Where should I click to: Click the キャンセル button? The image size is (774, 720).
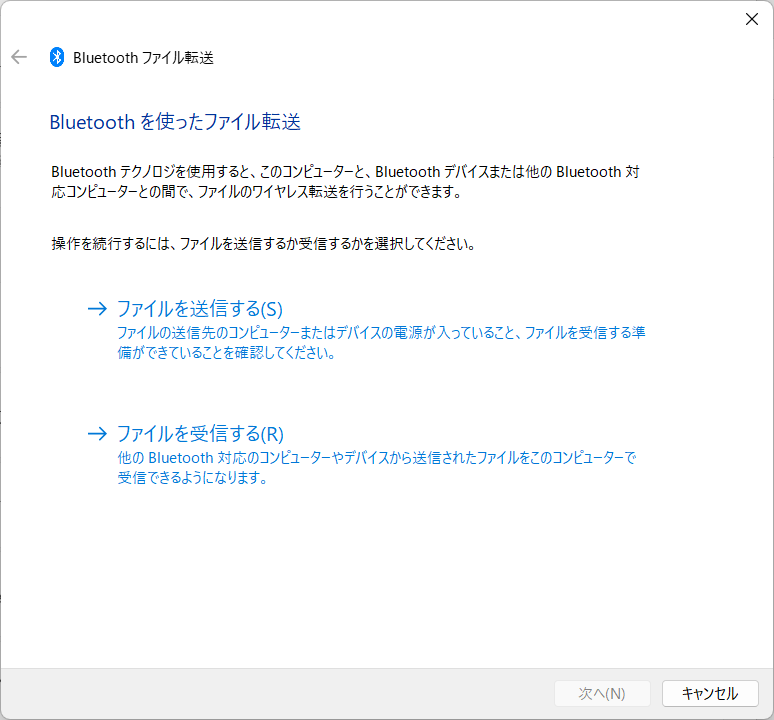coord(710,693)
